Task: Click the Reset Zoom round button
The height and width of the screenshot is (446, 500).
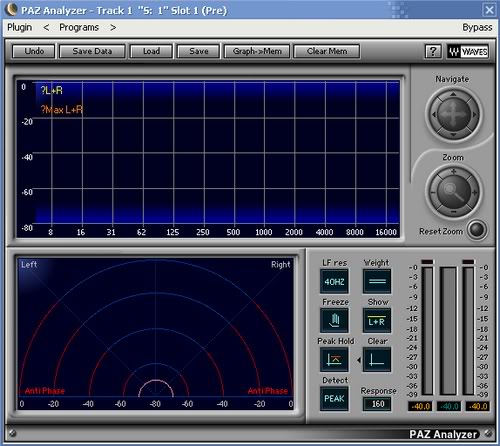Action: [477, 230]
